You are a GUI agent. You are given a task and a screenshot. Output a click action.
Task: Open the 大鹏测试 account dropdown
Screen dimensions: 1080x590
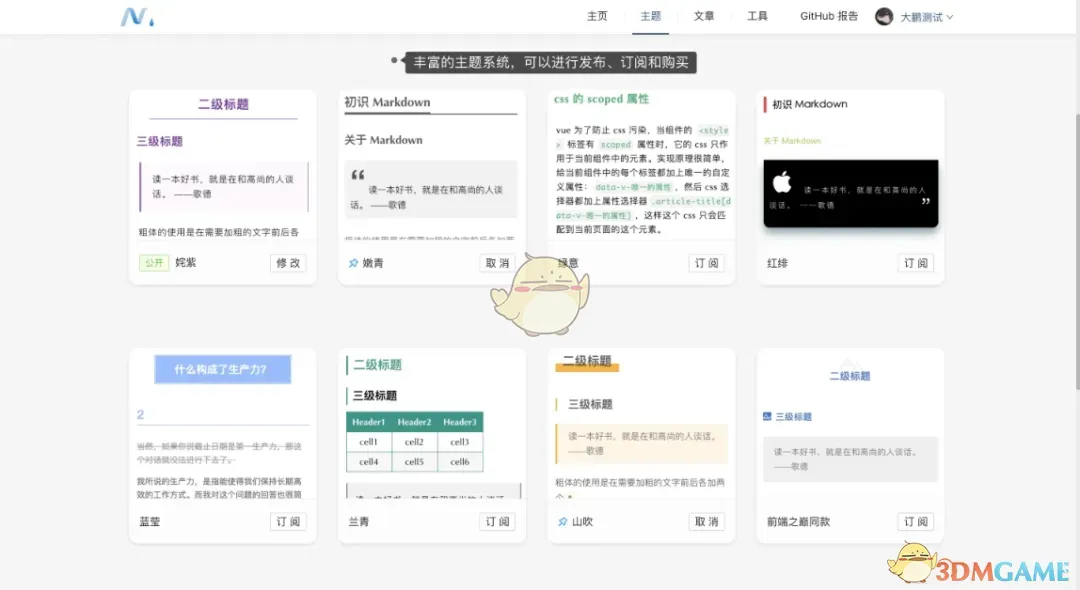pos(920,16)
